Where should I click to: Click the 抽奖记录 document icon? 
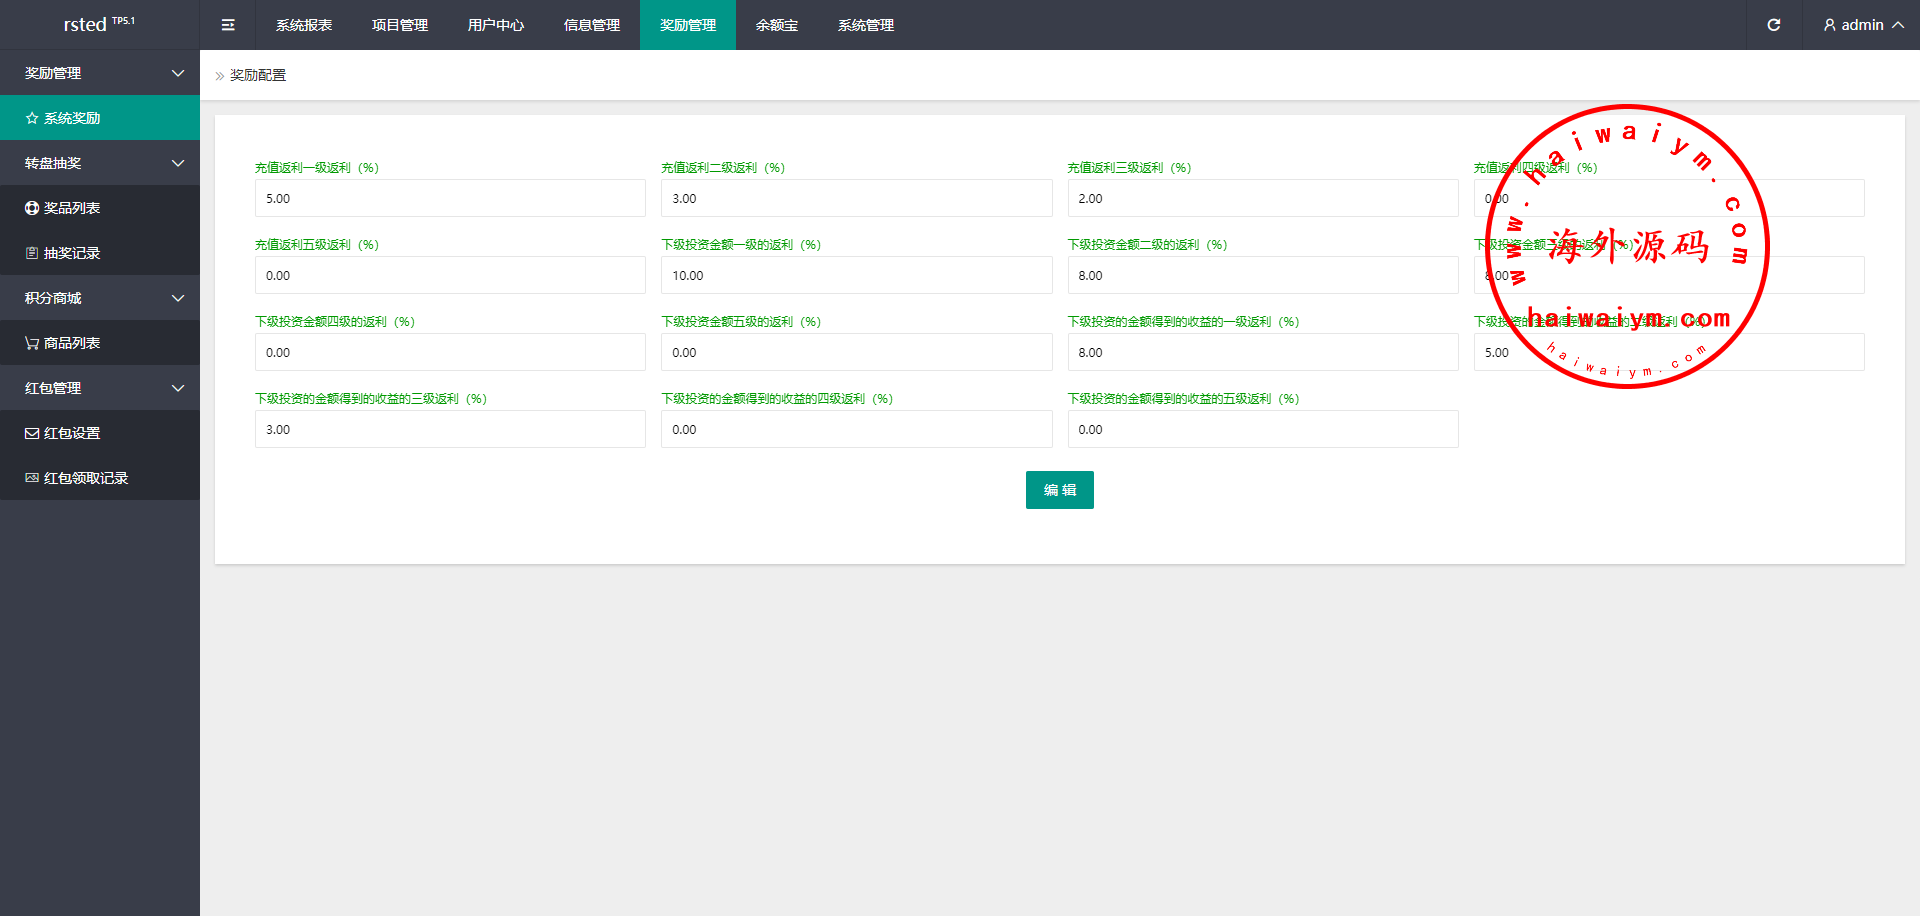pos(32,253)
